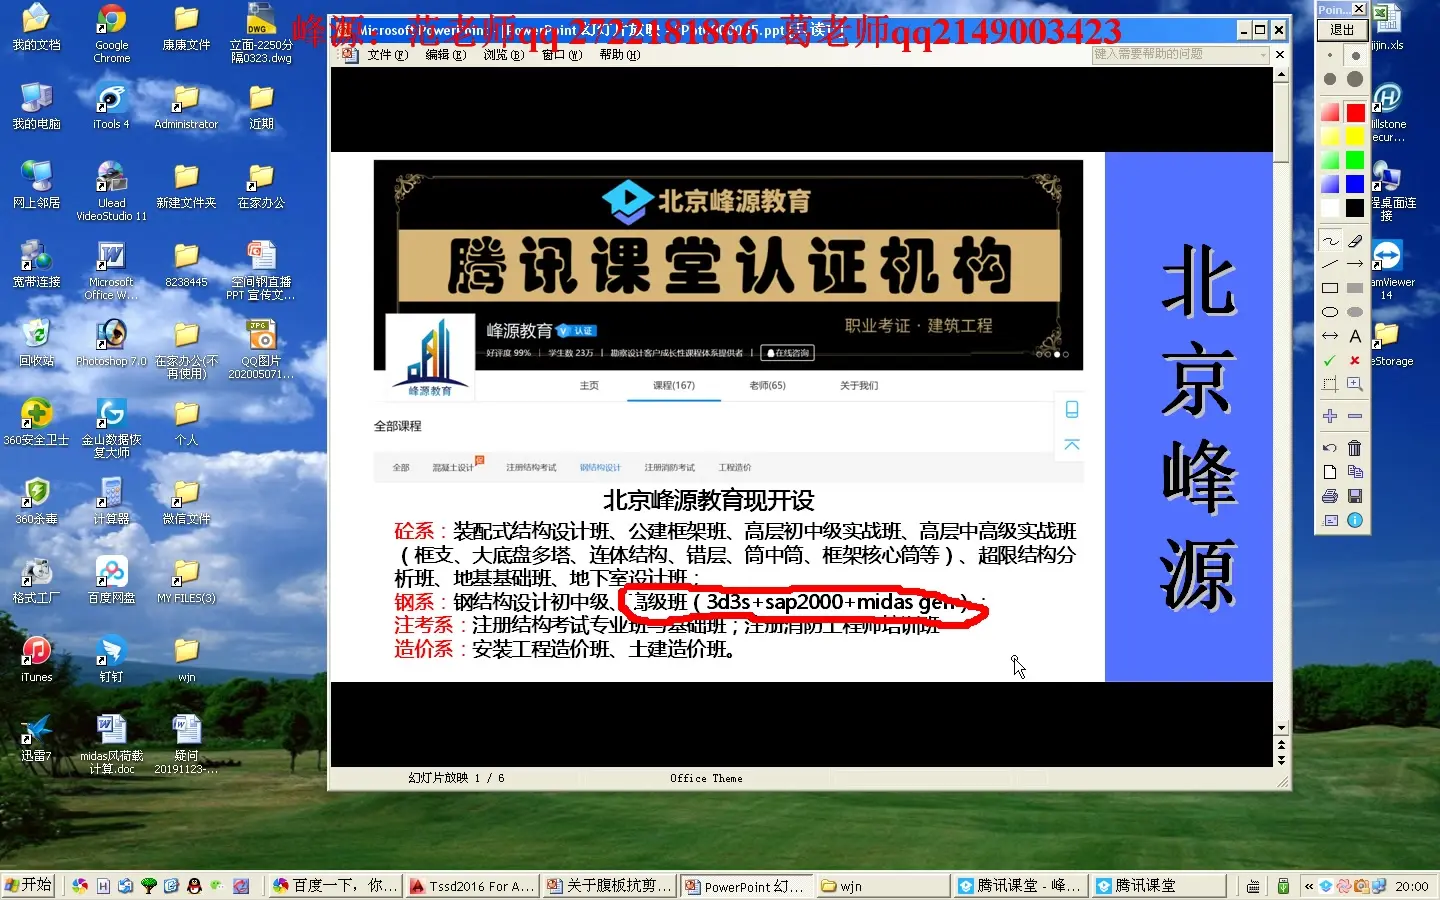Open the Photoshop 7.0 desktop shortcut
This screenshot has height=900, width=1440.
pos(111,342)
